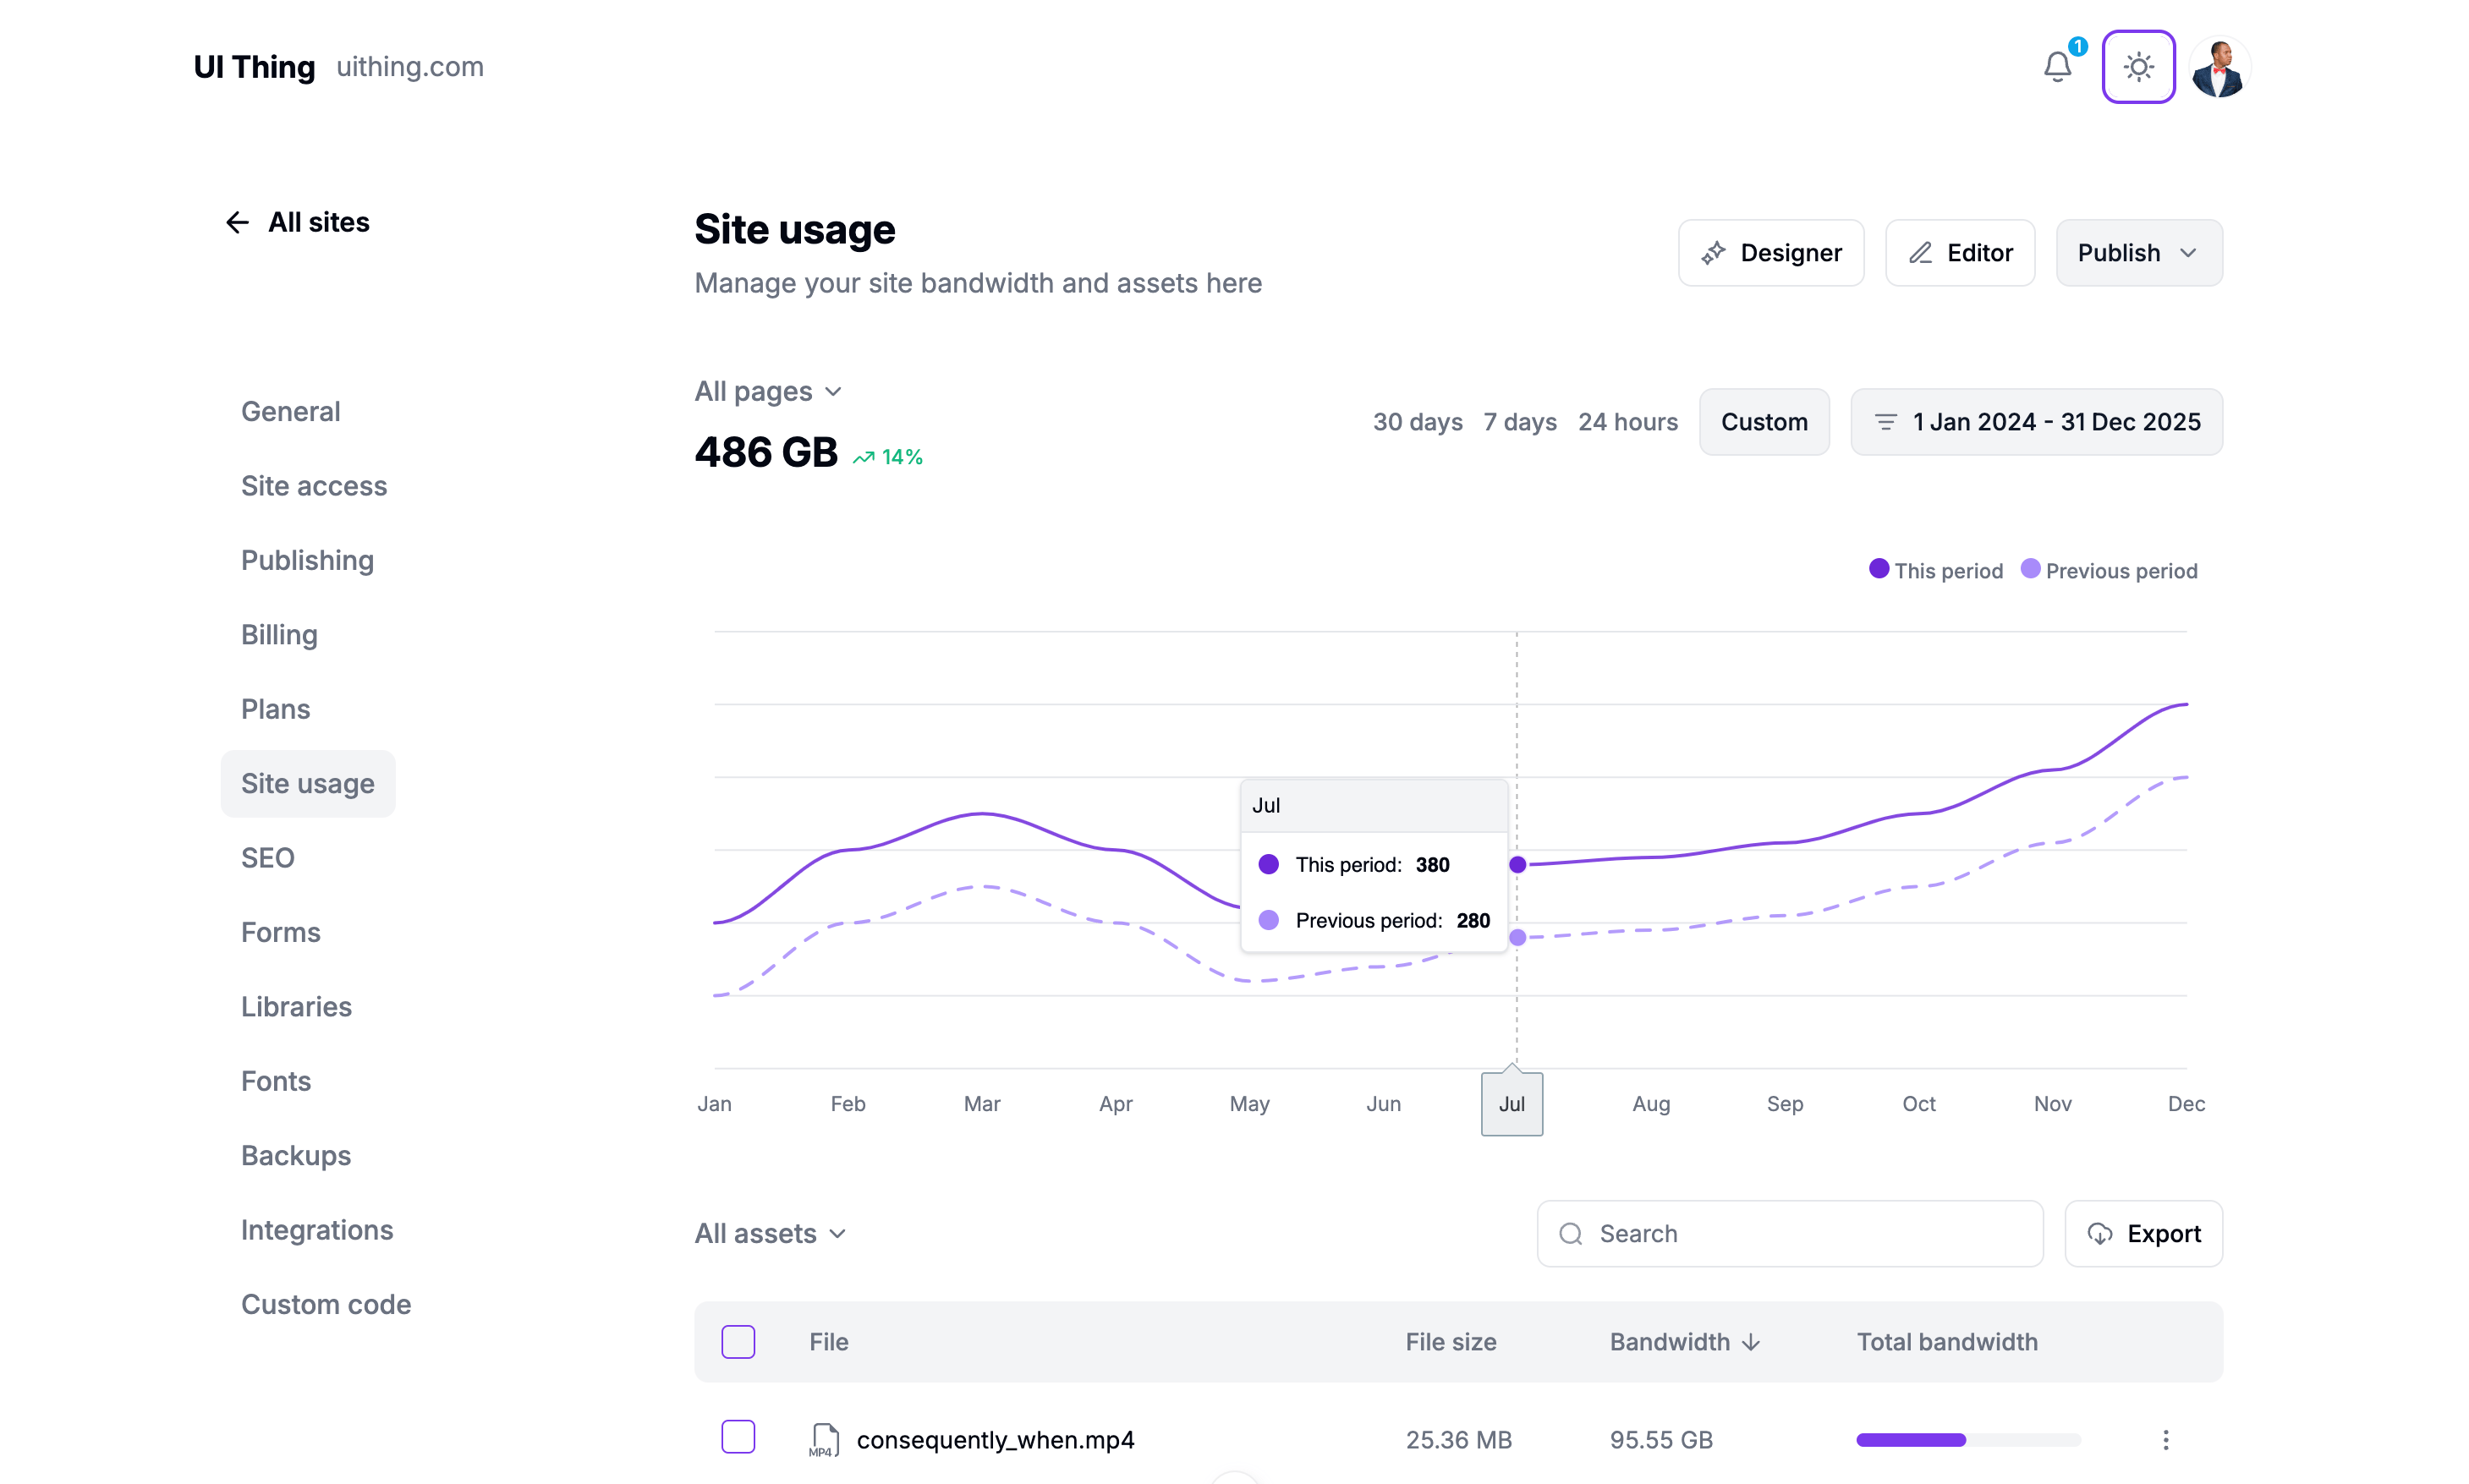Click the date range filter icon
This screenshot has height=1484, width=2469.
click(1885, 422)
